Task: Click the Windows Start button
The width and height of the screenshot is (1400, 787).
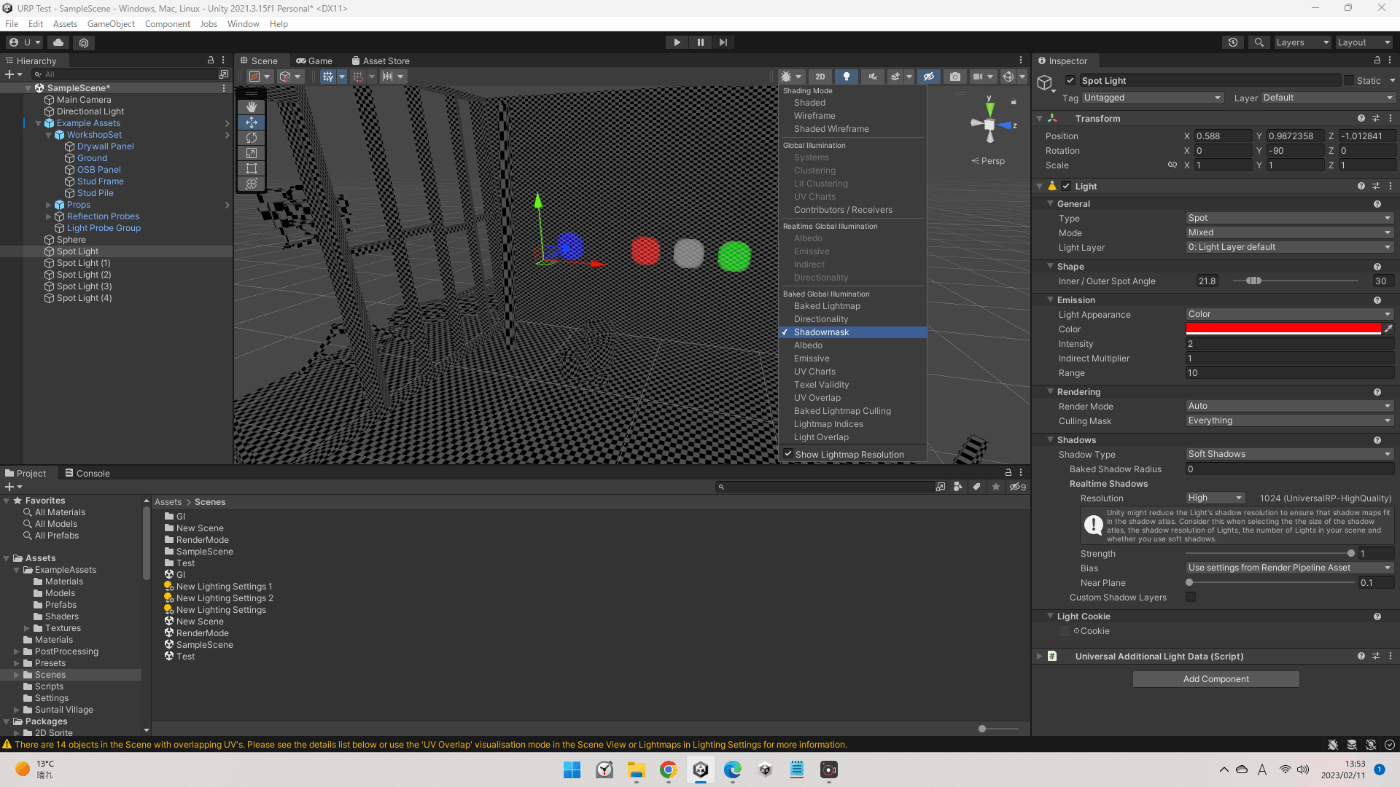Action: [572, 770]
